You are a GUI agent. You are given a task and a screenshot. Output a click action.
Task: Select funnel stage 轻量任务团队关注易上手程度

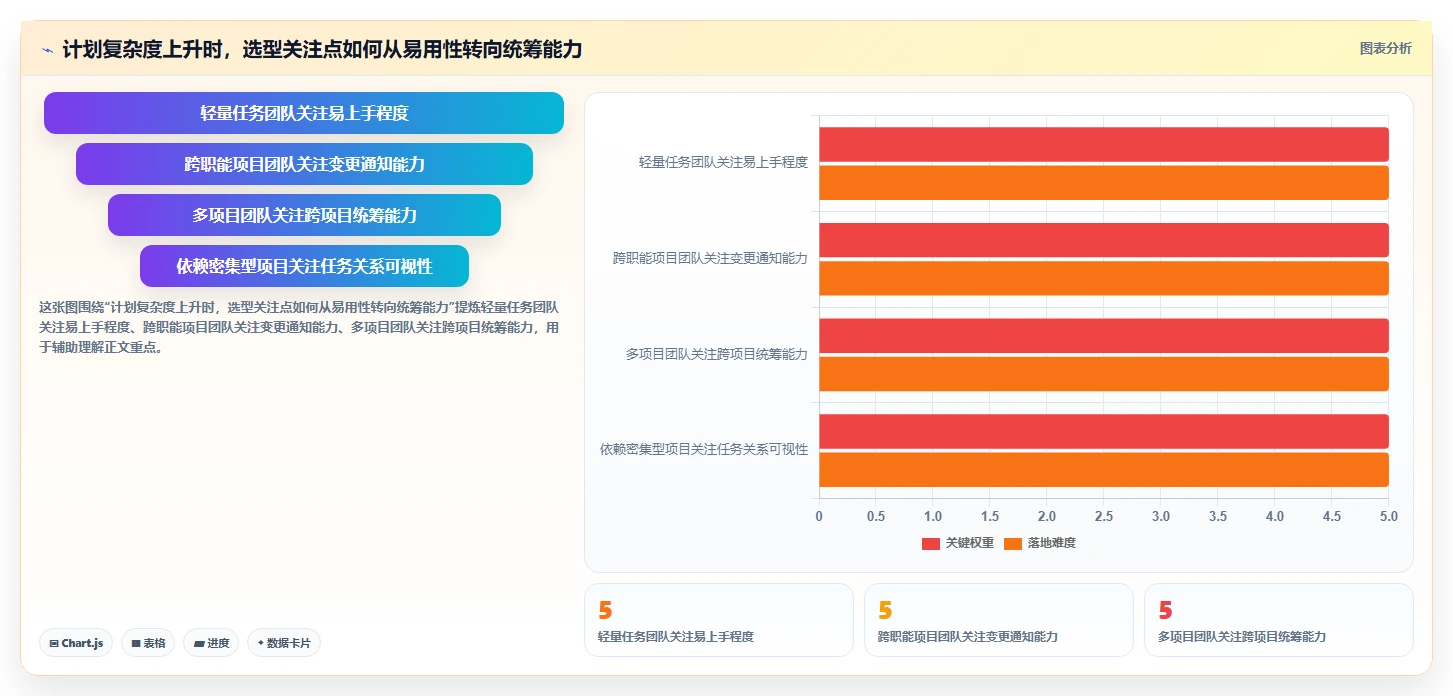click(x=304, y=113)
